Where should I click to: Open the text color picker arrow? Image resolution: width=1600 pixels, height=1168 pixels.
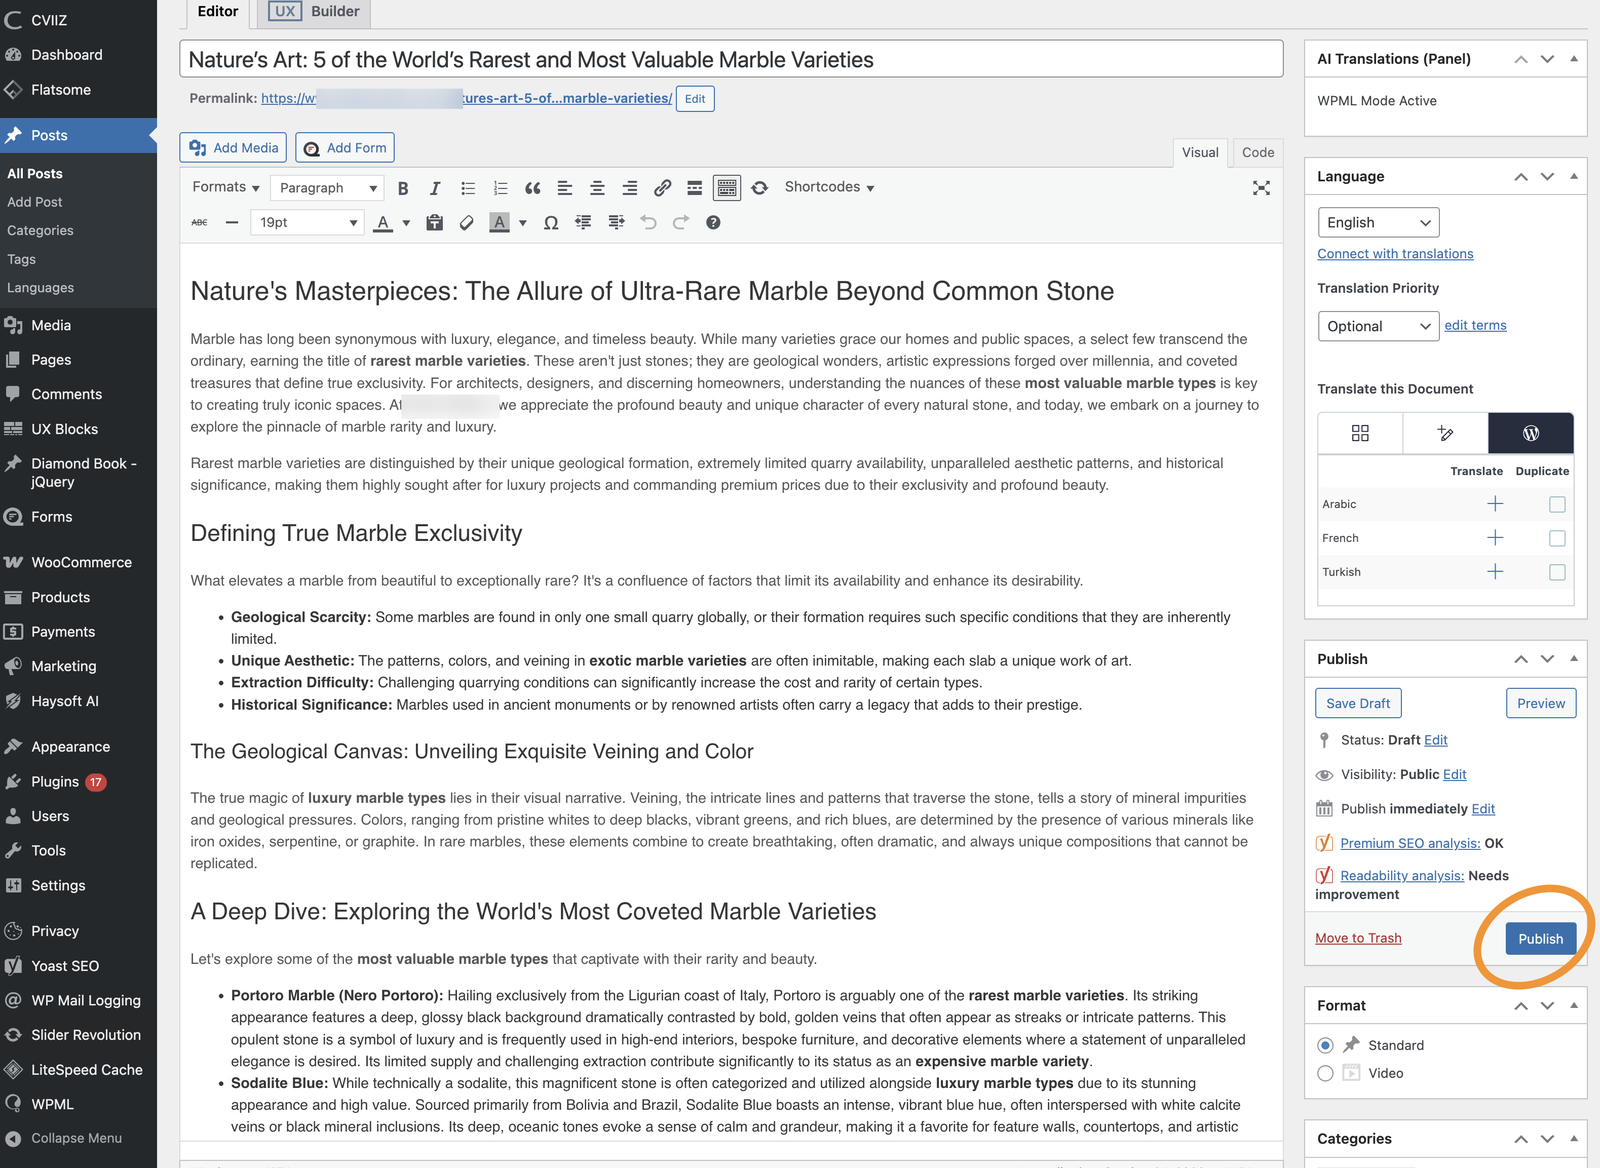coord(406,223)
